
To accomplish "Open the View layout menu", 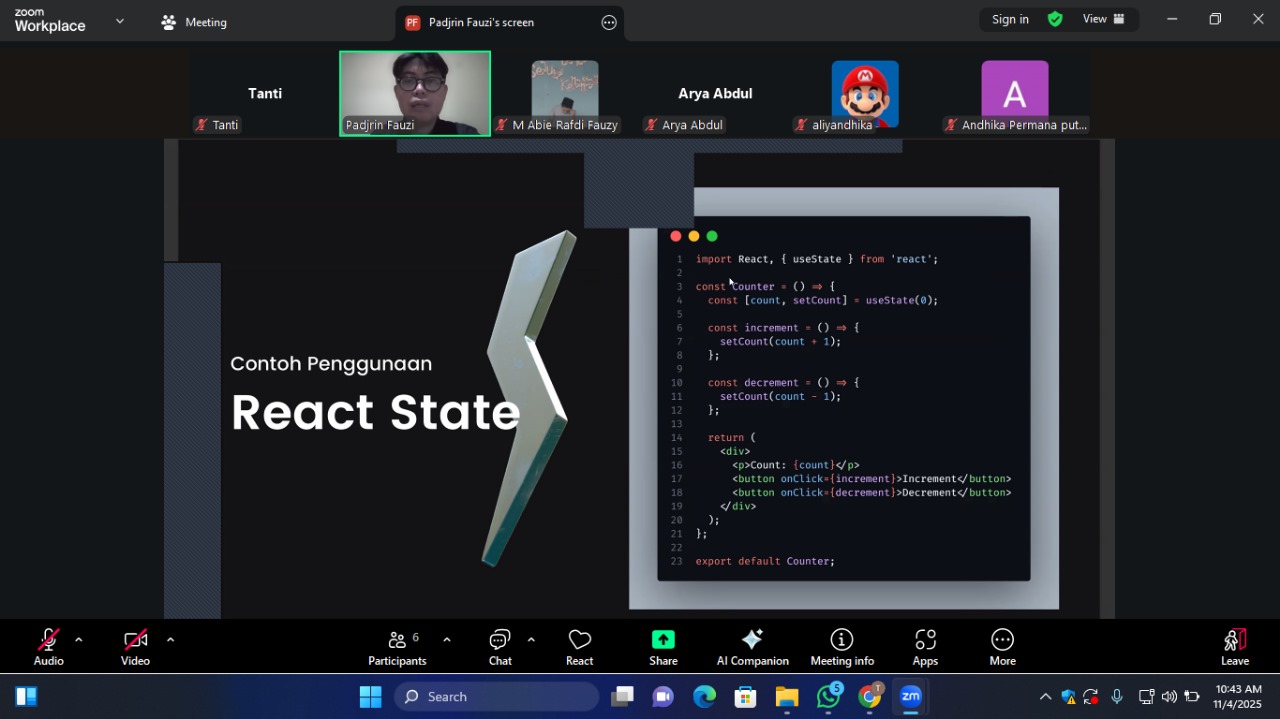I will [1104, 19].
